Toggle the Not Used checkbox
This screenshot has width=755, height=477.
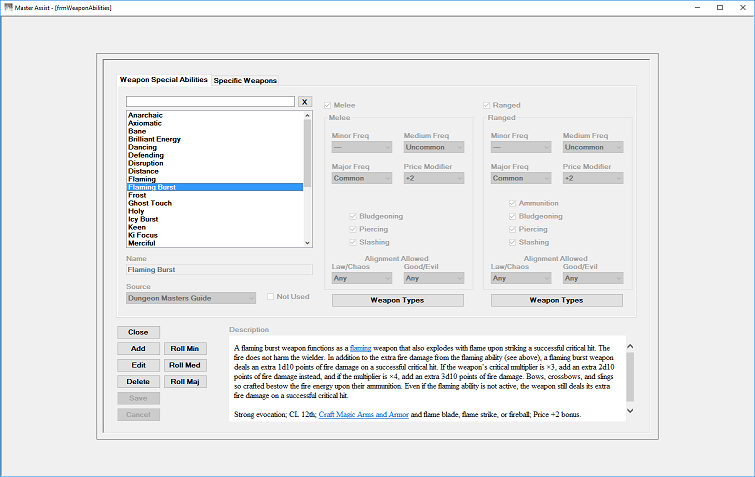(271, 297)
